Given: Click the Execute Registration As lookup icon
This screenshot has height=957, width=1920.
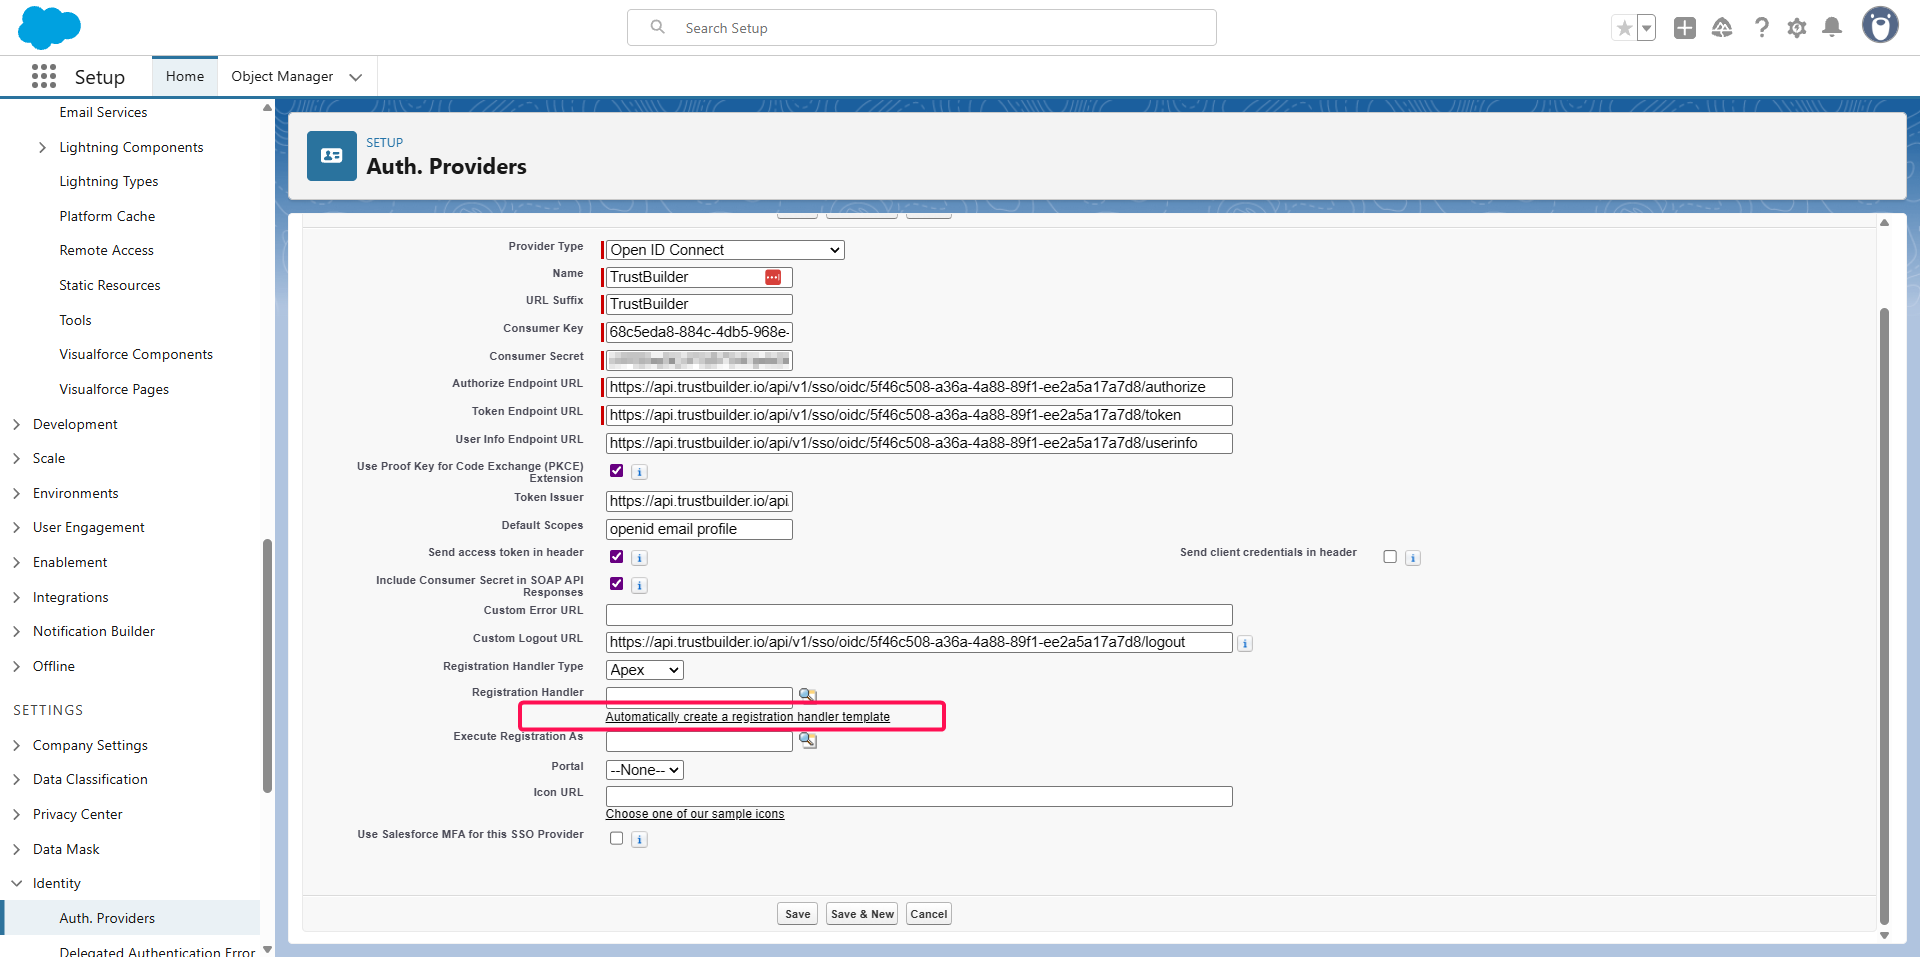Looking at the screenshot, I should pyautogui.click(x=807, y=741).
